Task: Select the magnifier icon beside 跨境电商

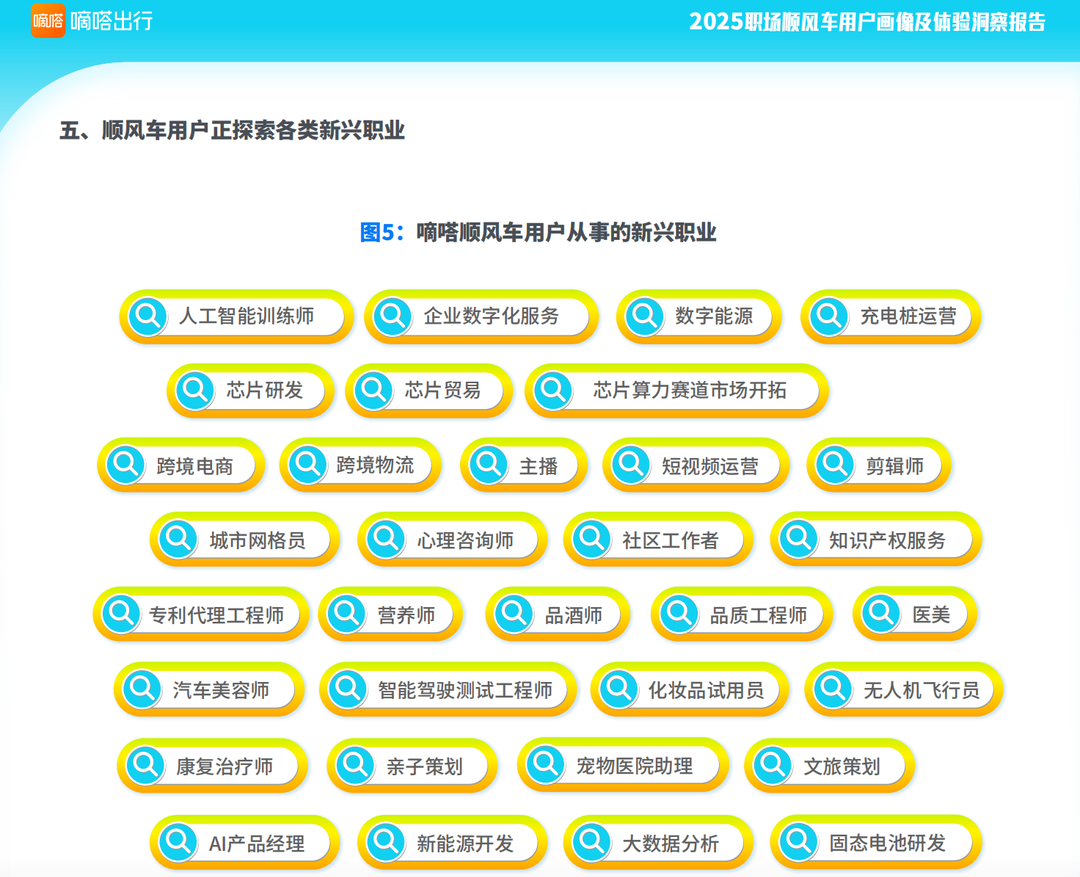Action: click(126, 465)
